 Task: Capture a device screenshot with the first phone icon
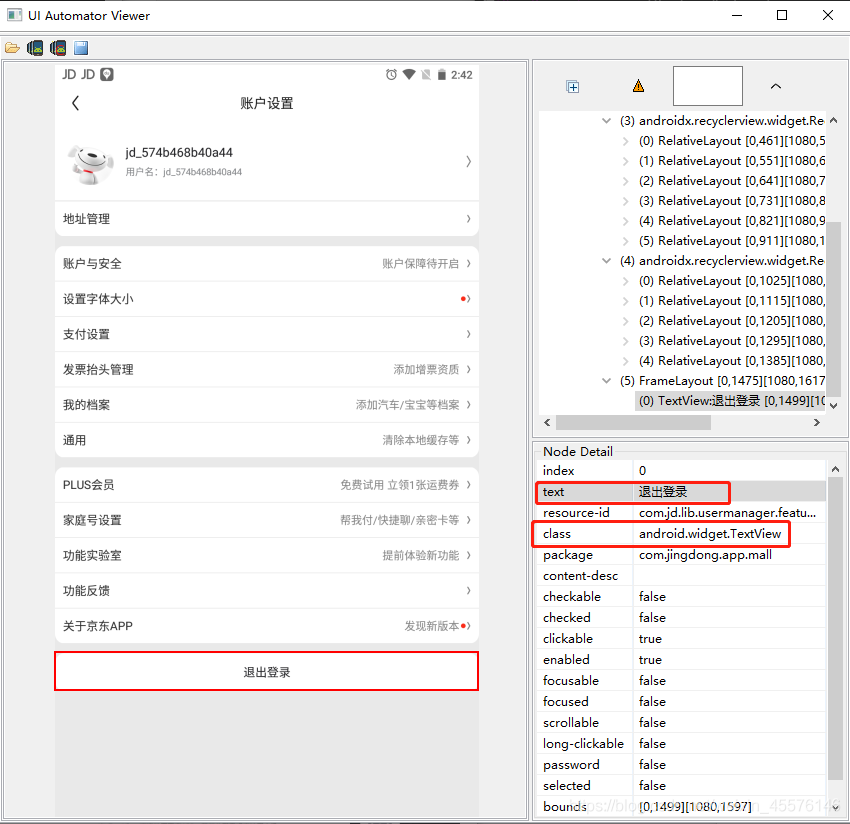(x=35, y=48)
